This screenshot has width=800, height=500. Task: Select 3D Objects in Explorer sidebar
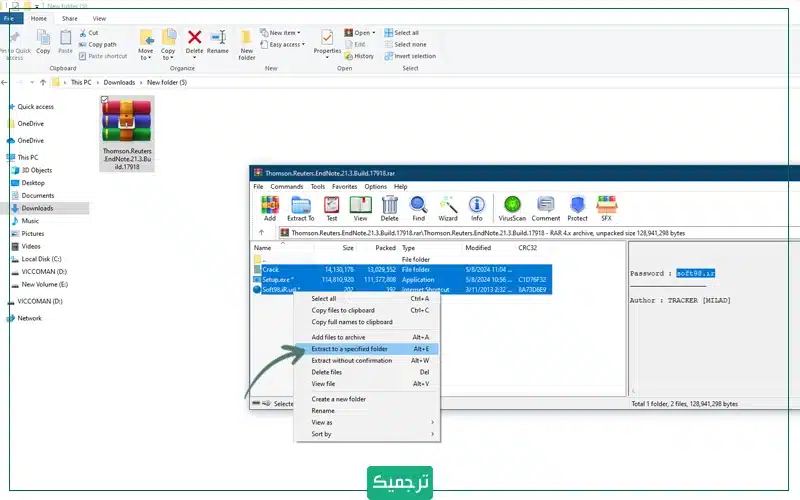37,170
